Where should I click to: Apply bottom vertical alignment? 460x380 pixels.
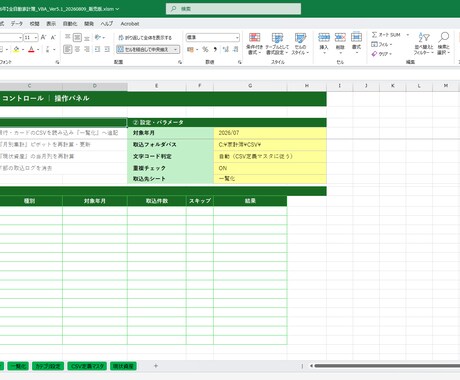87,37
